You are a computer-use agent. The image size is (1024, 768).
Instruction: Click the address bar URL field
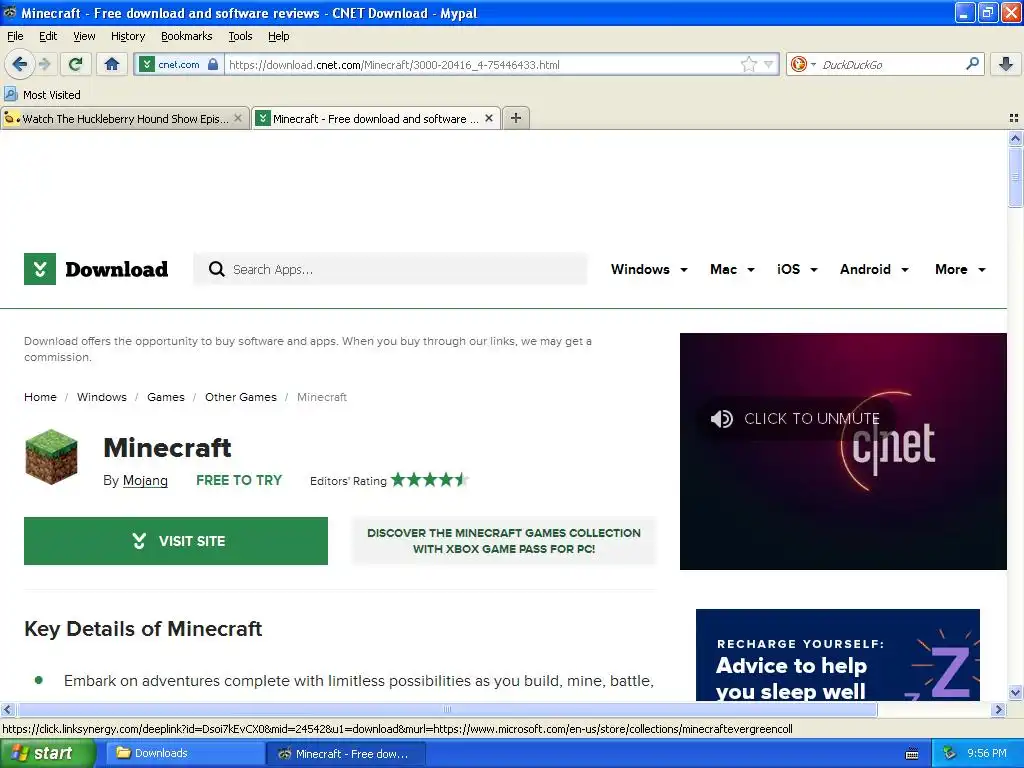pos(482,64)
